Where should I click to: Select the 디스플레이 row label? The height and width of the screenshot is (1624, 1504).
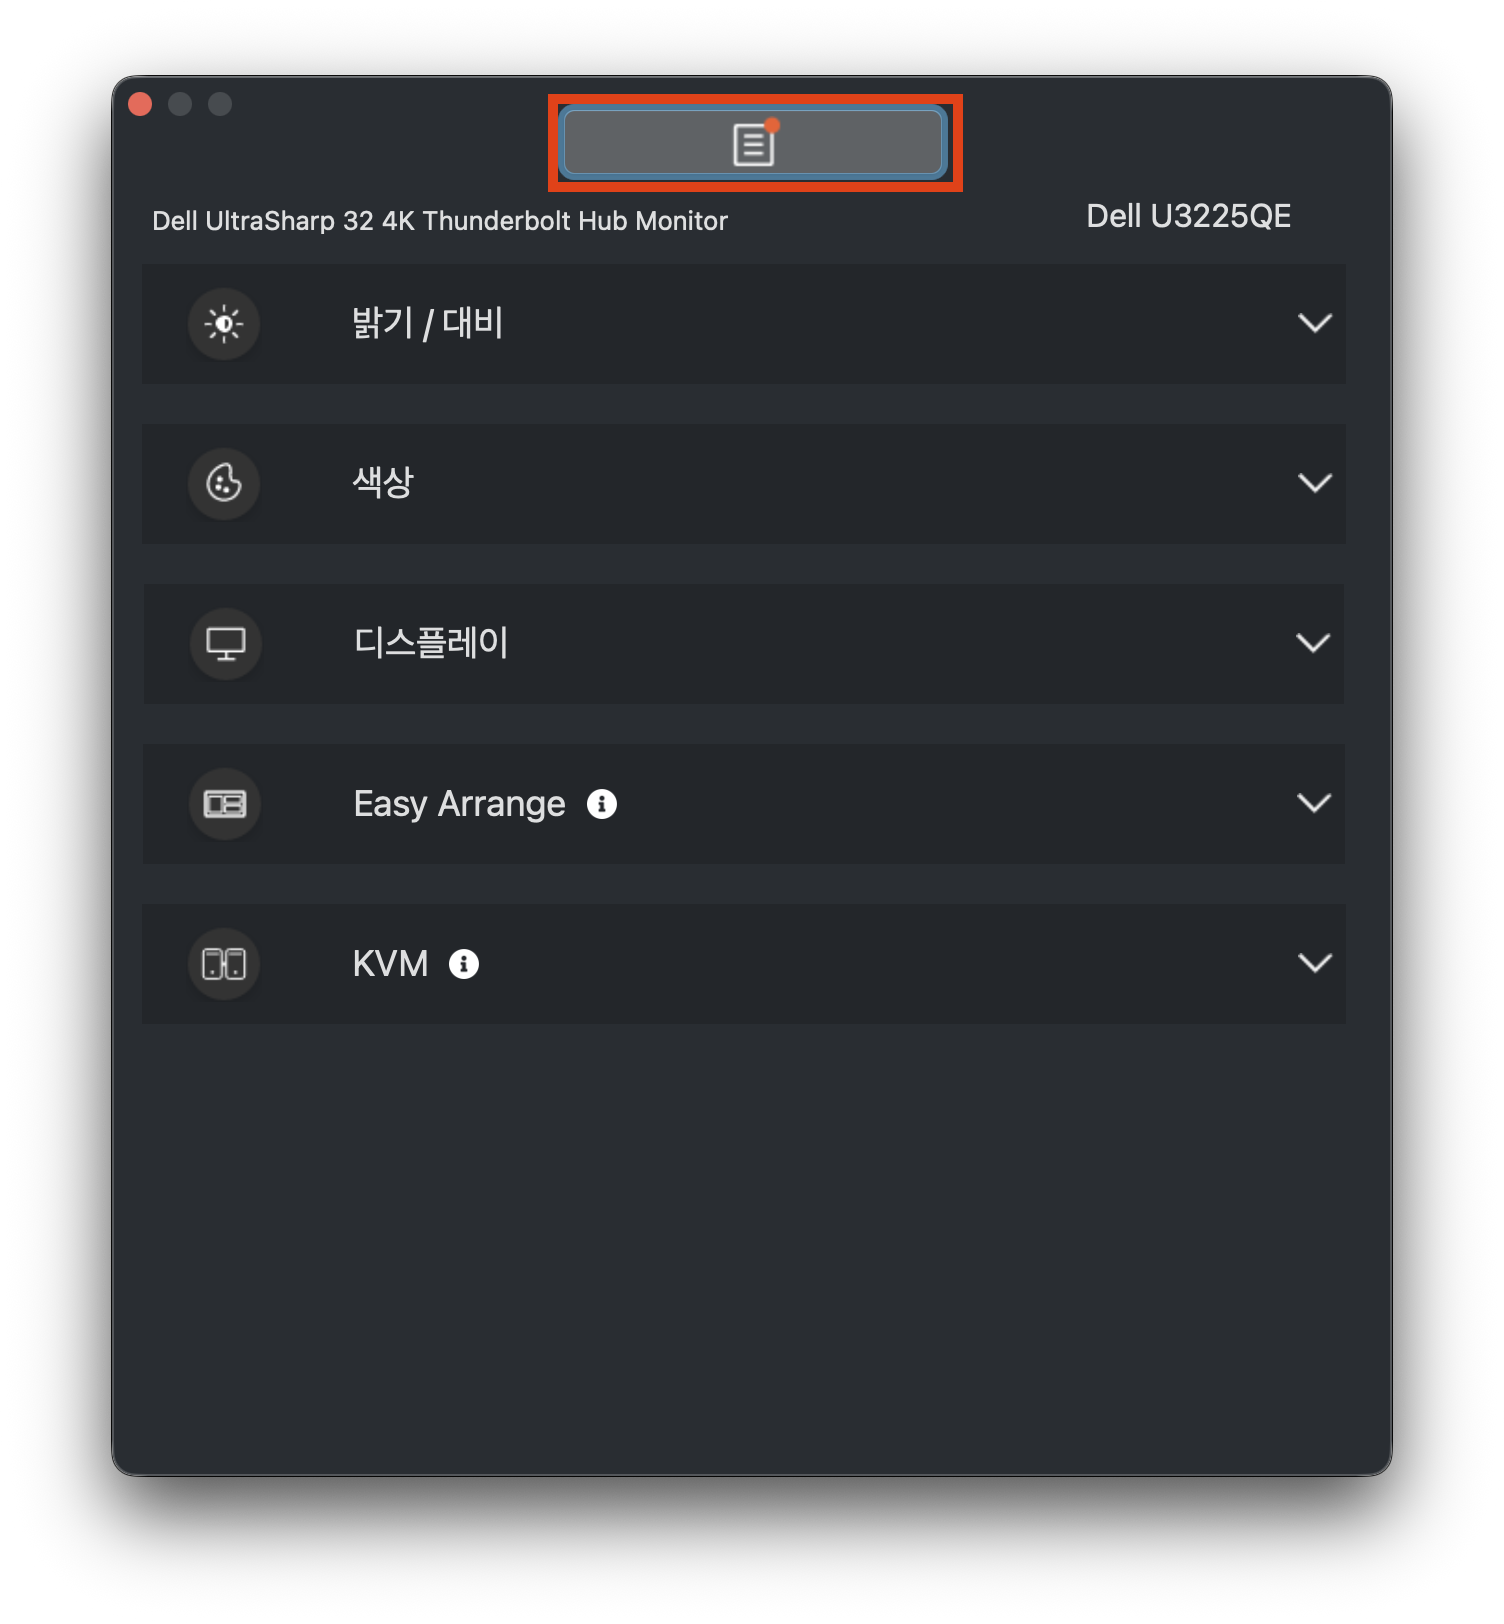pos(432,643)
